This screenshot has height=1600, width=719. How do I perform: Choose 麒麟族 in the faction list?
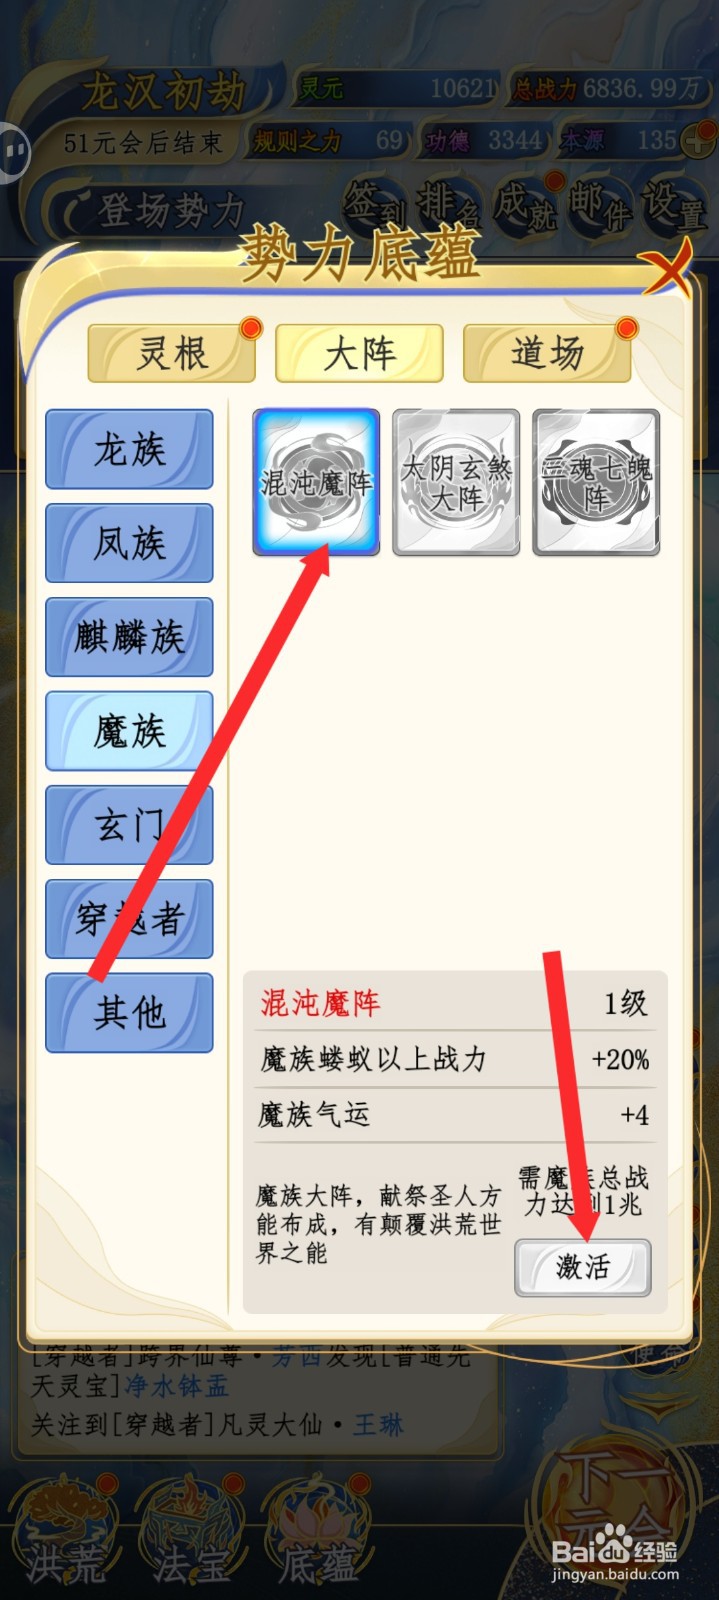pyautogui.click(x=130, y=637)
